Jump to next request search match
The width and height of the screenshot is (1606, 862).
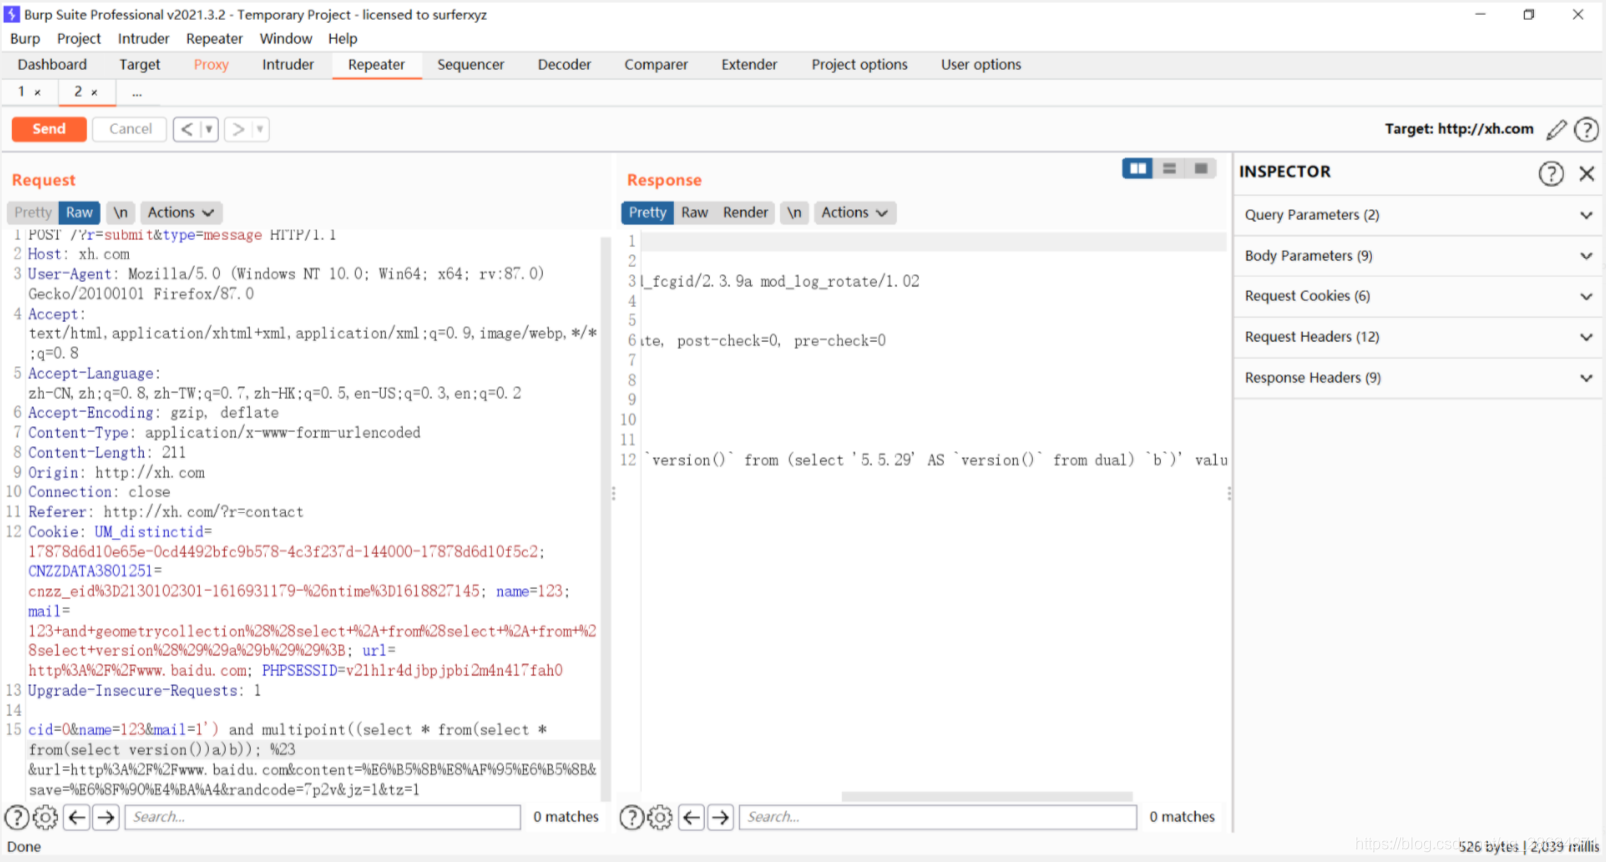pyautogui.click(x=106, y=818)
